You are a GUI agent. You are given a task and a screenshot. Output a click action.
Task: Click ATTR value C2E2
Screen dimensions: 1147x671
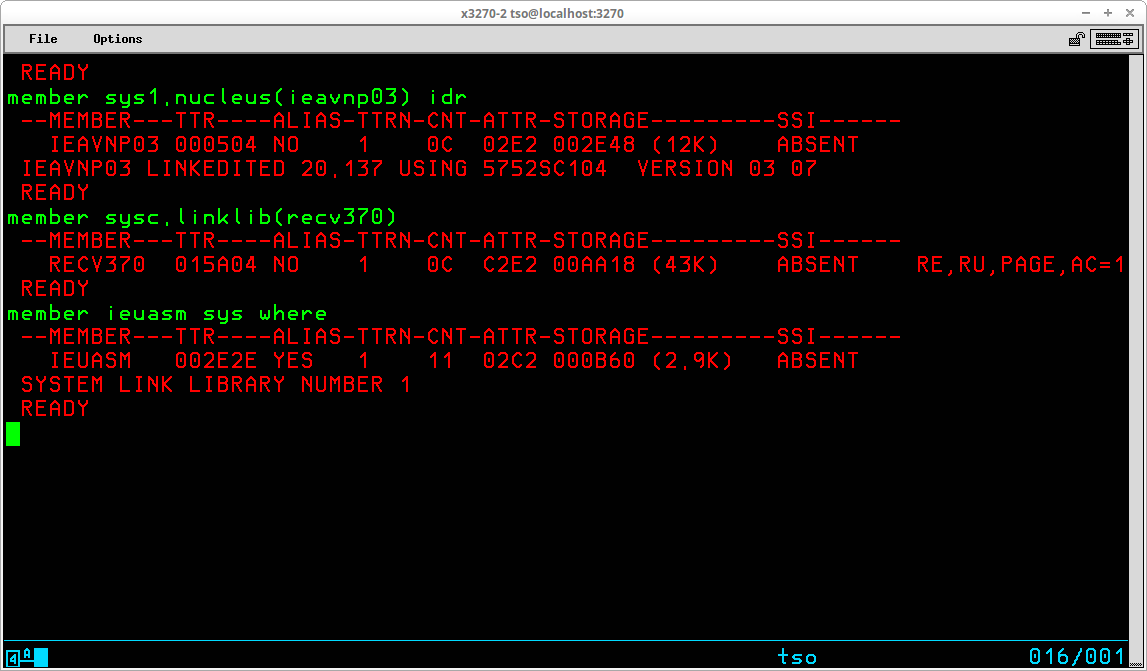[510, 265]
